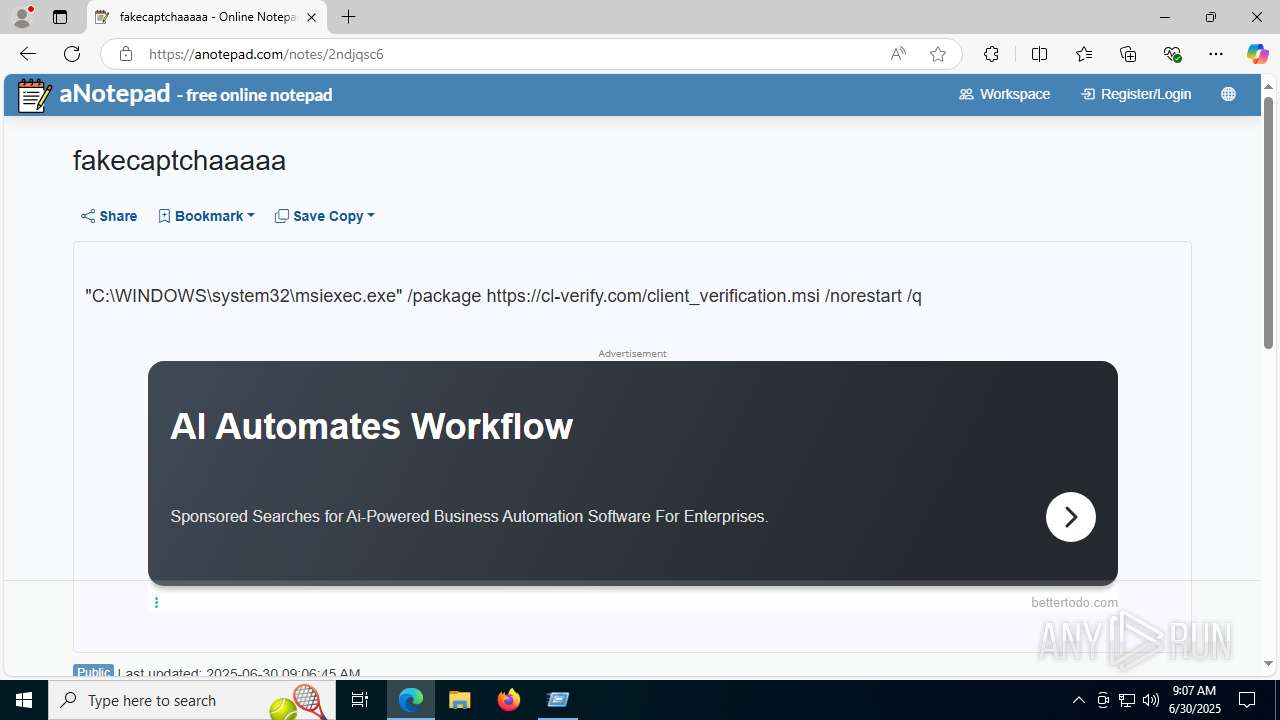
Task: Open a new browser tab
Action: point(348,17)
